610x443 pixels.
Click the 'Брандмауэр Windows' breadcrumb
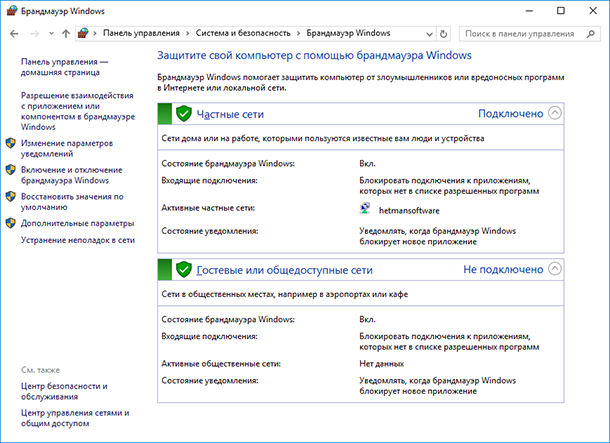pos(348,33)
